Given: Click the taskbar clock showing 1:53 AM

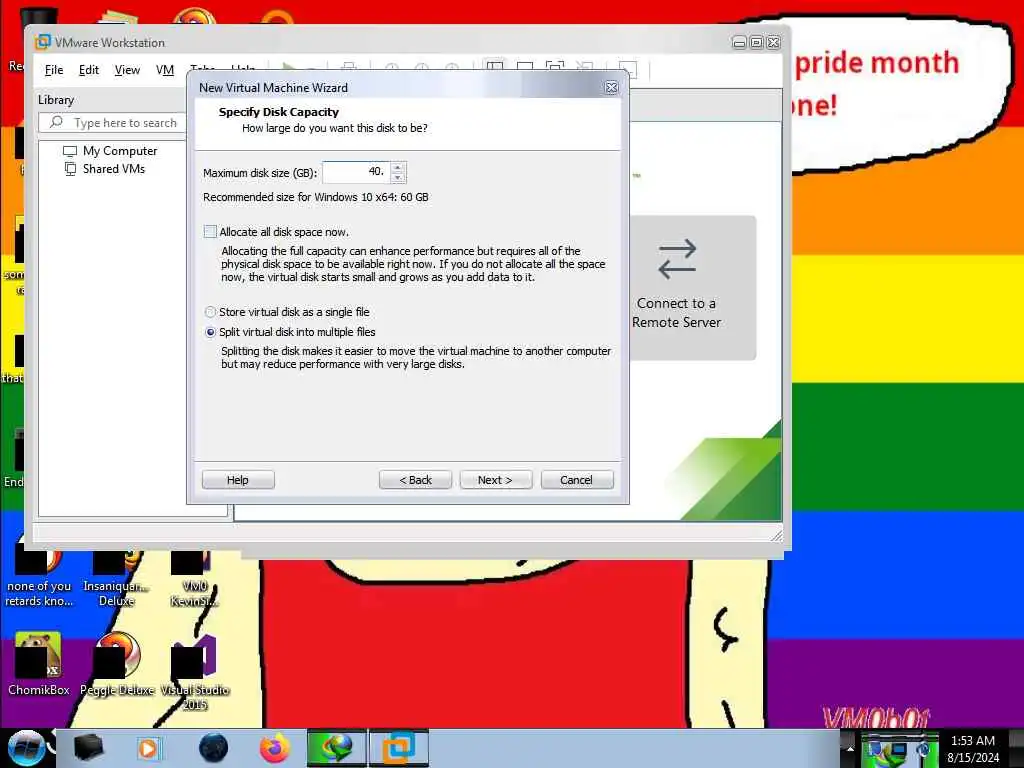Looking at the screenshot, I should point(972,741).
